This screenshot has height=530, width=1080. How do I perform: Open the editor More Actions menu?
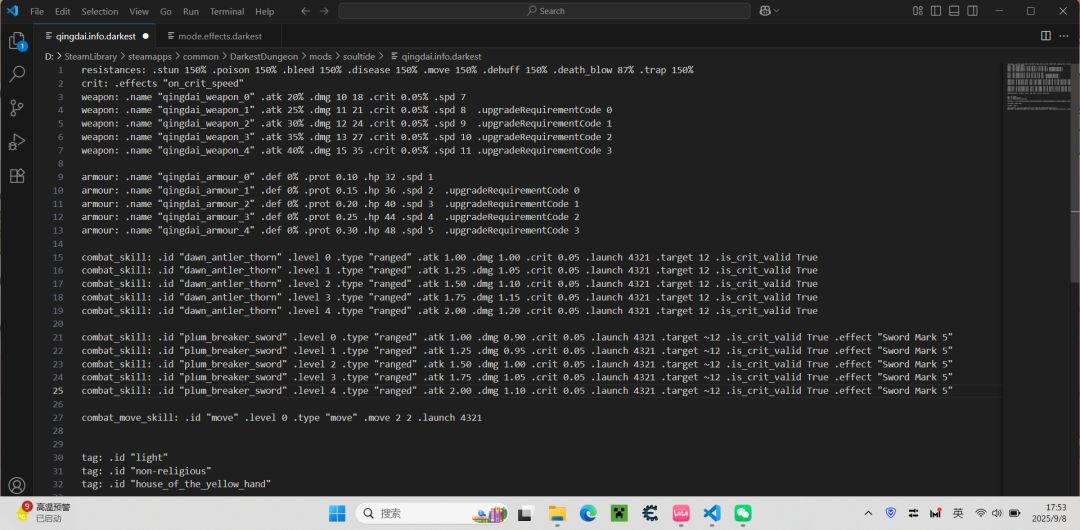[x=1064, y=36]
